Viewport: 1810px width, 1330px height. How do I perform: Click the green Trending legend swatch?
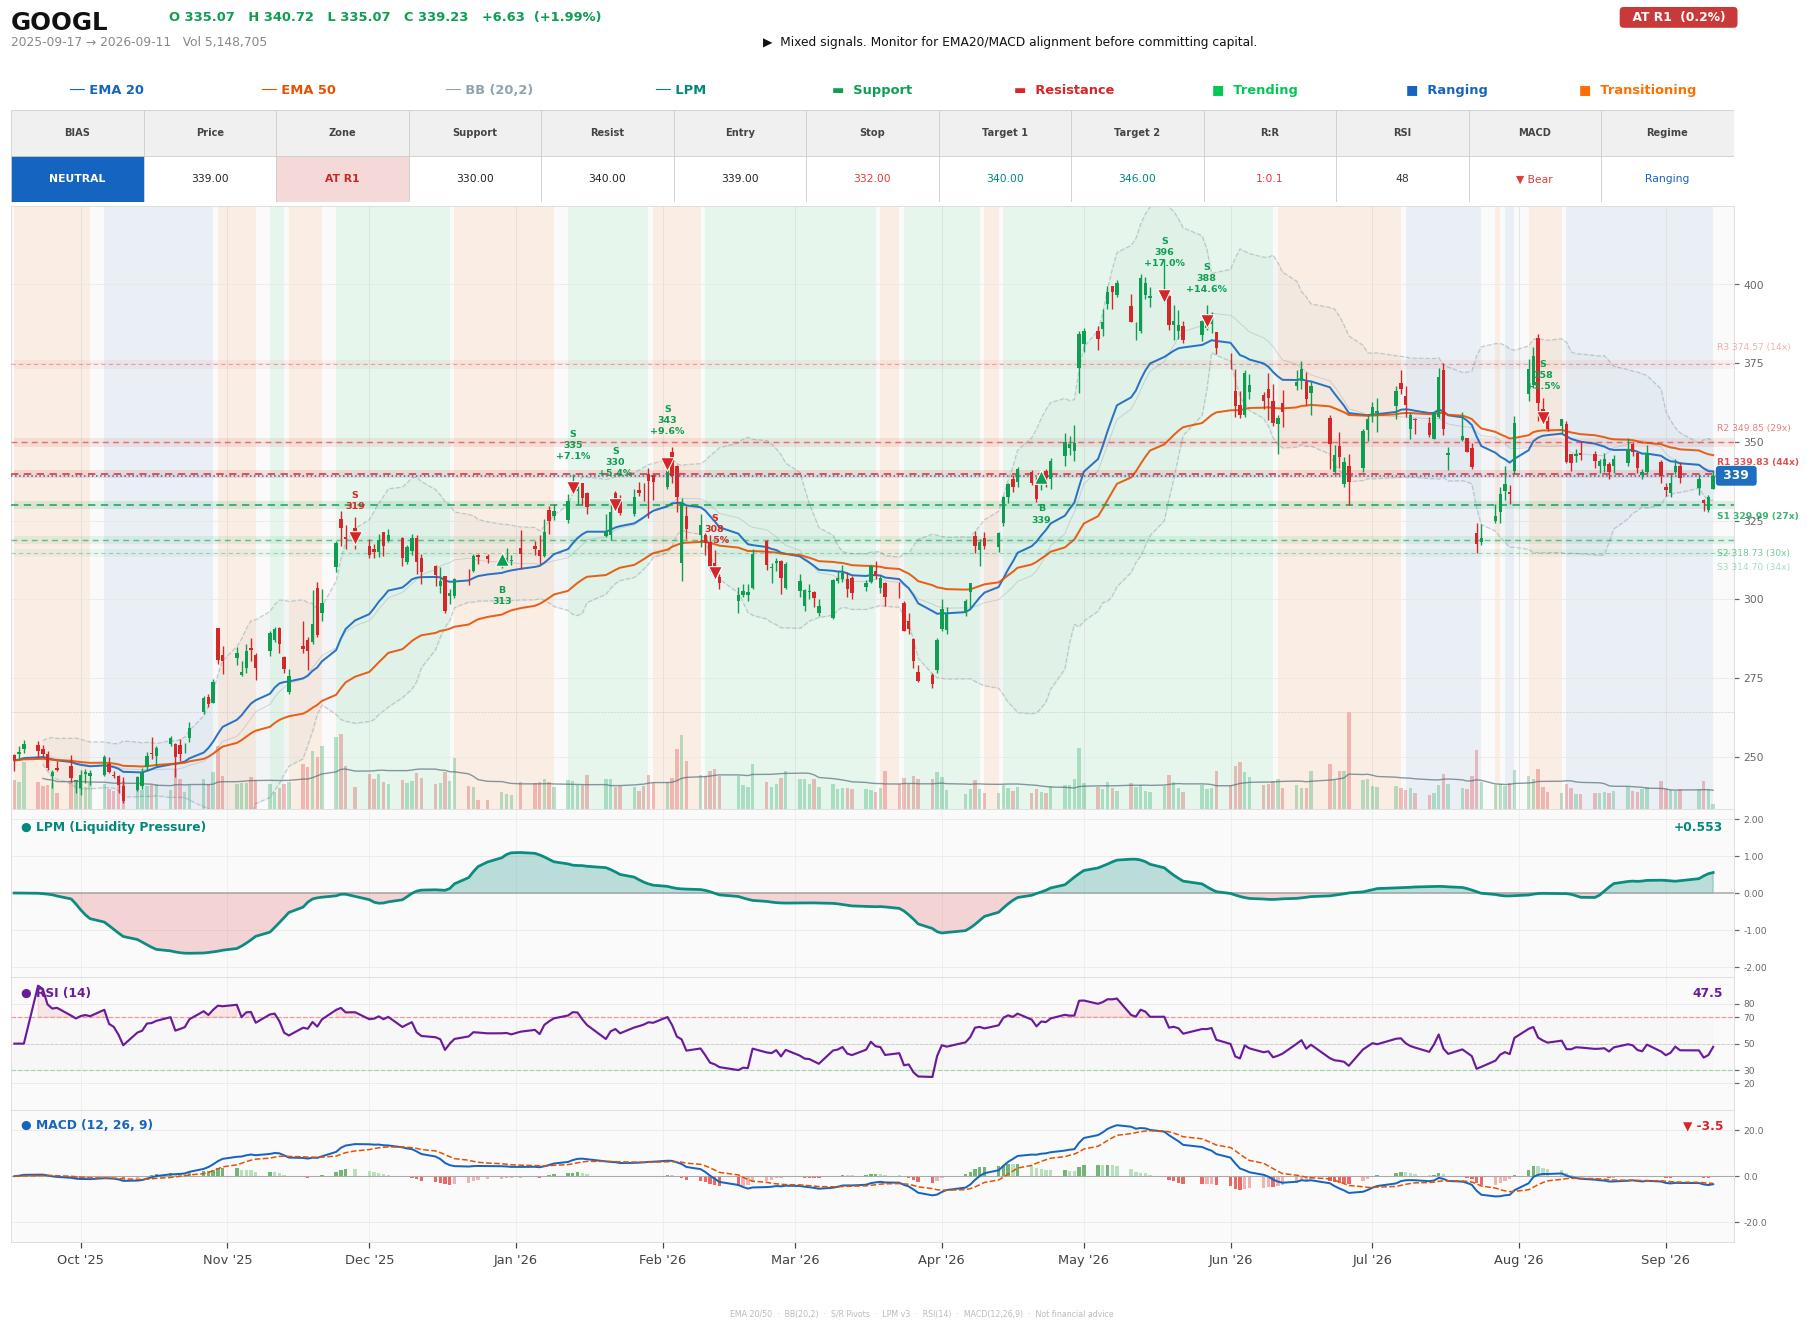pos(1218,90)
